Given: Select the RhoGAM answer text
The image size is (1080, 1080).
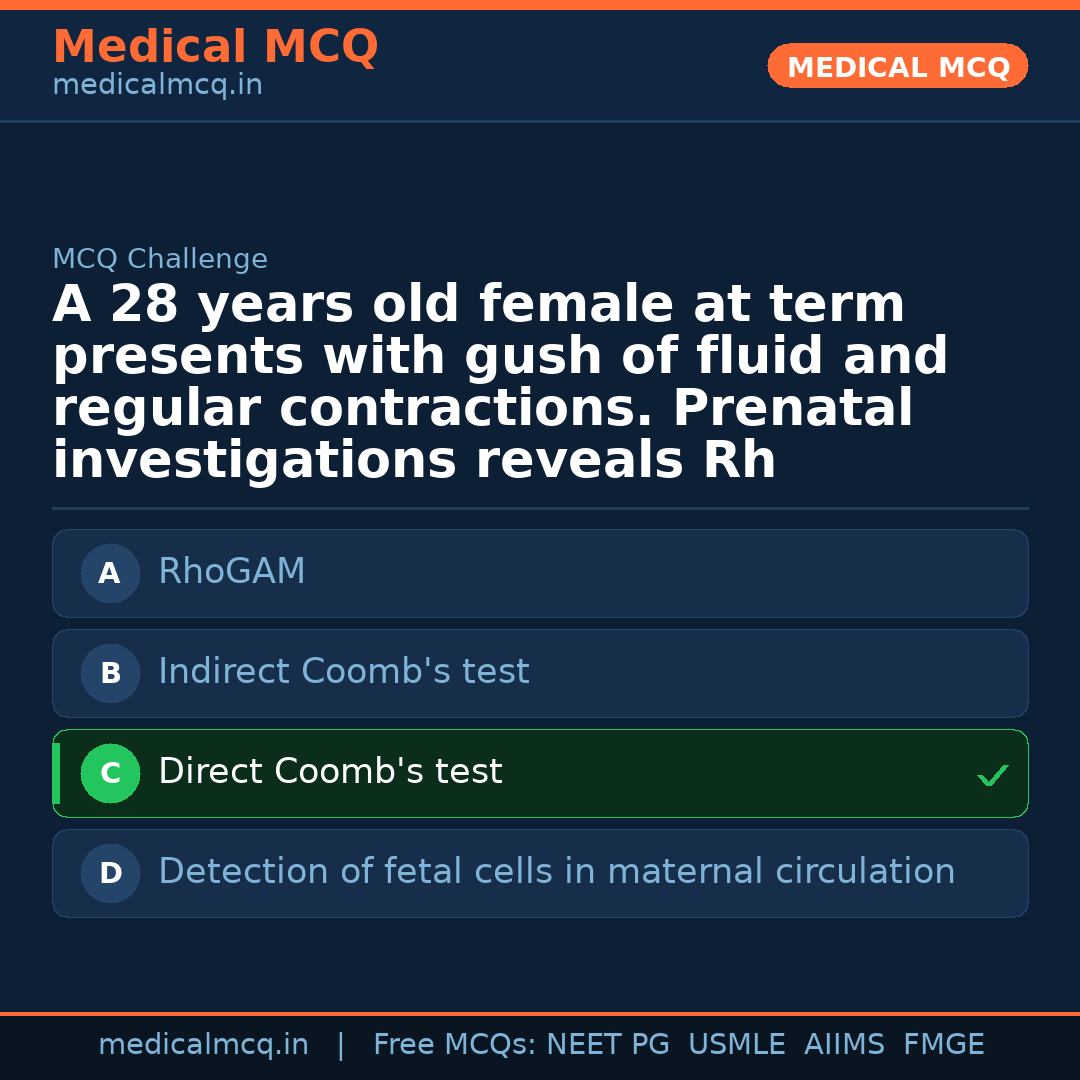Looking at the screenshot, I should (x=232, y=572).
